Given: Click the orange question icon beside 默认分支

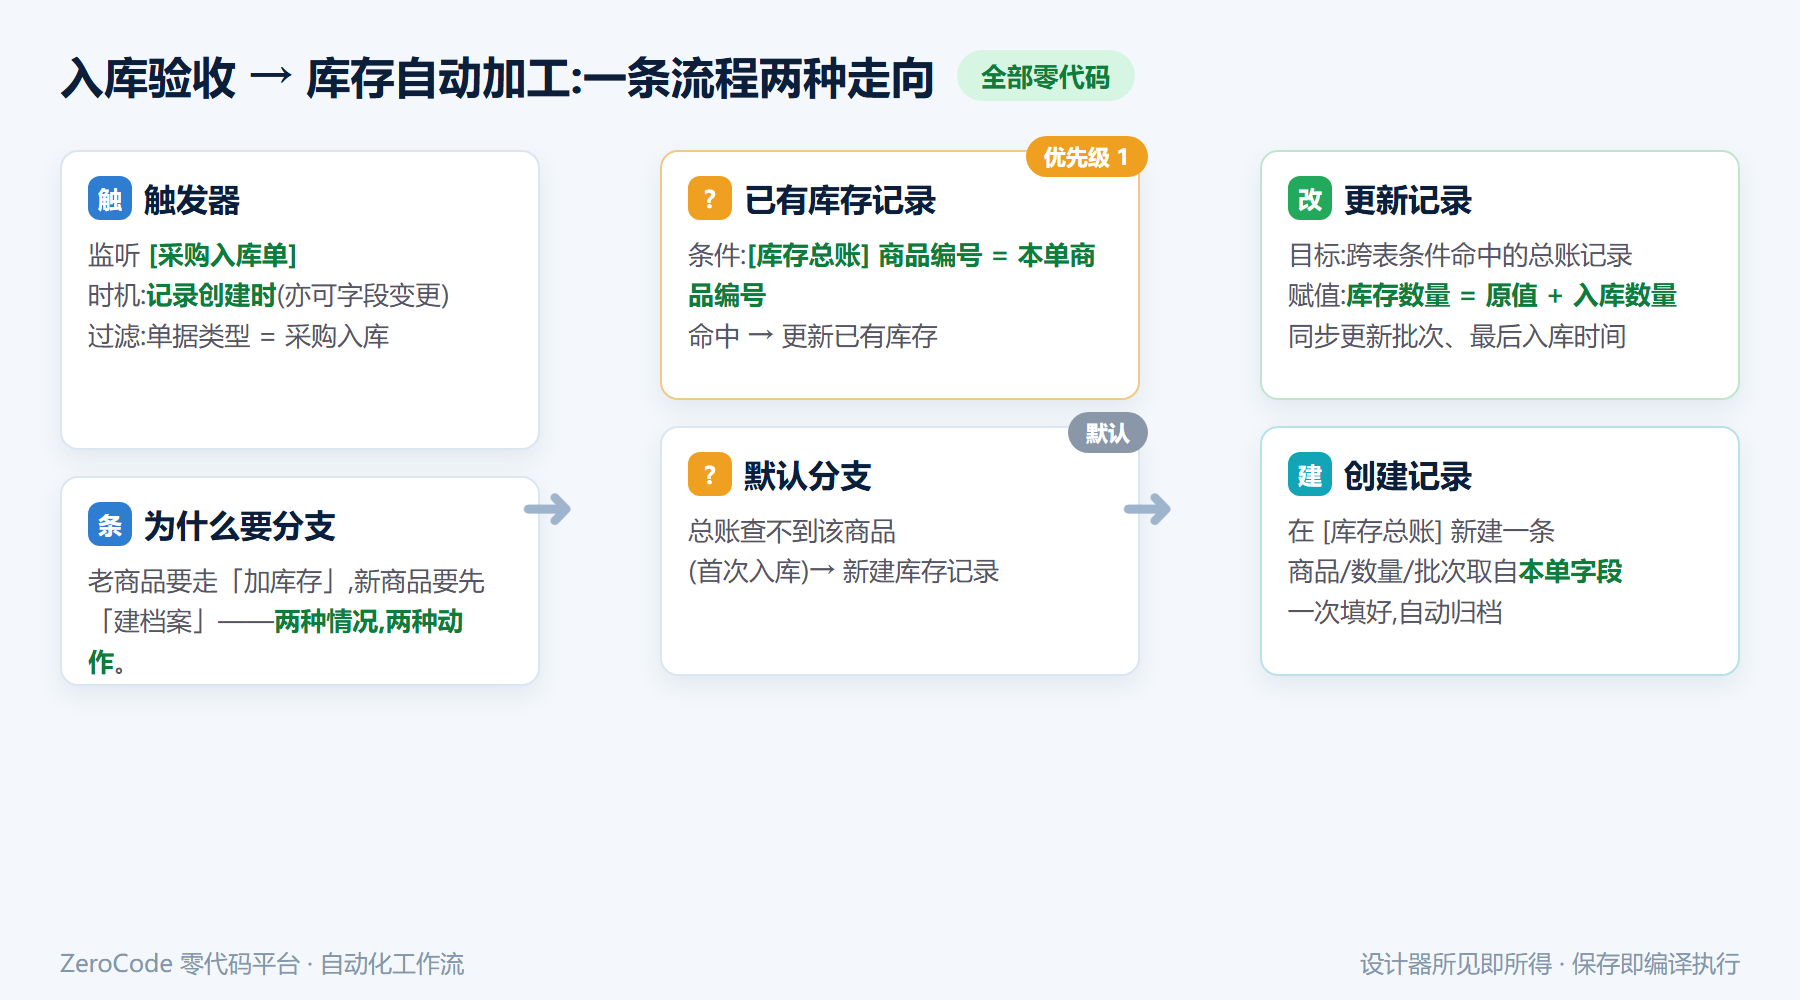Looking at the screenshot, I should [710, 474].
